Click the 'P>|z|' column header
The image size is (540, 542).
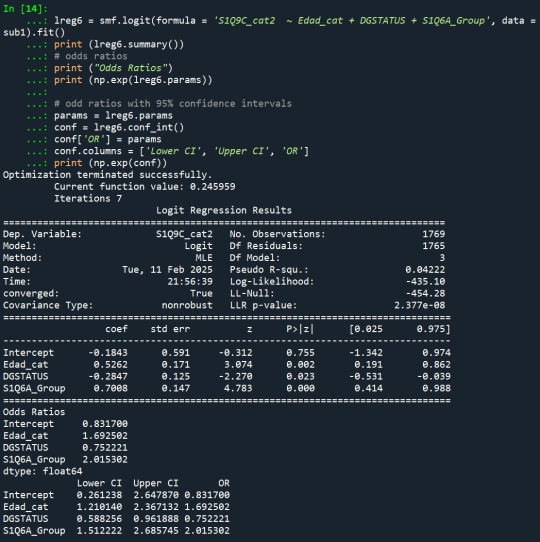click(300, 329)
